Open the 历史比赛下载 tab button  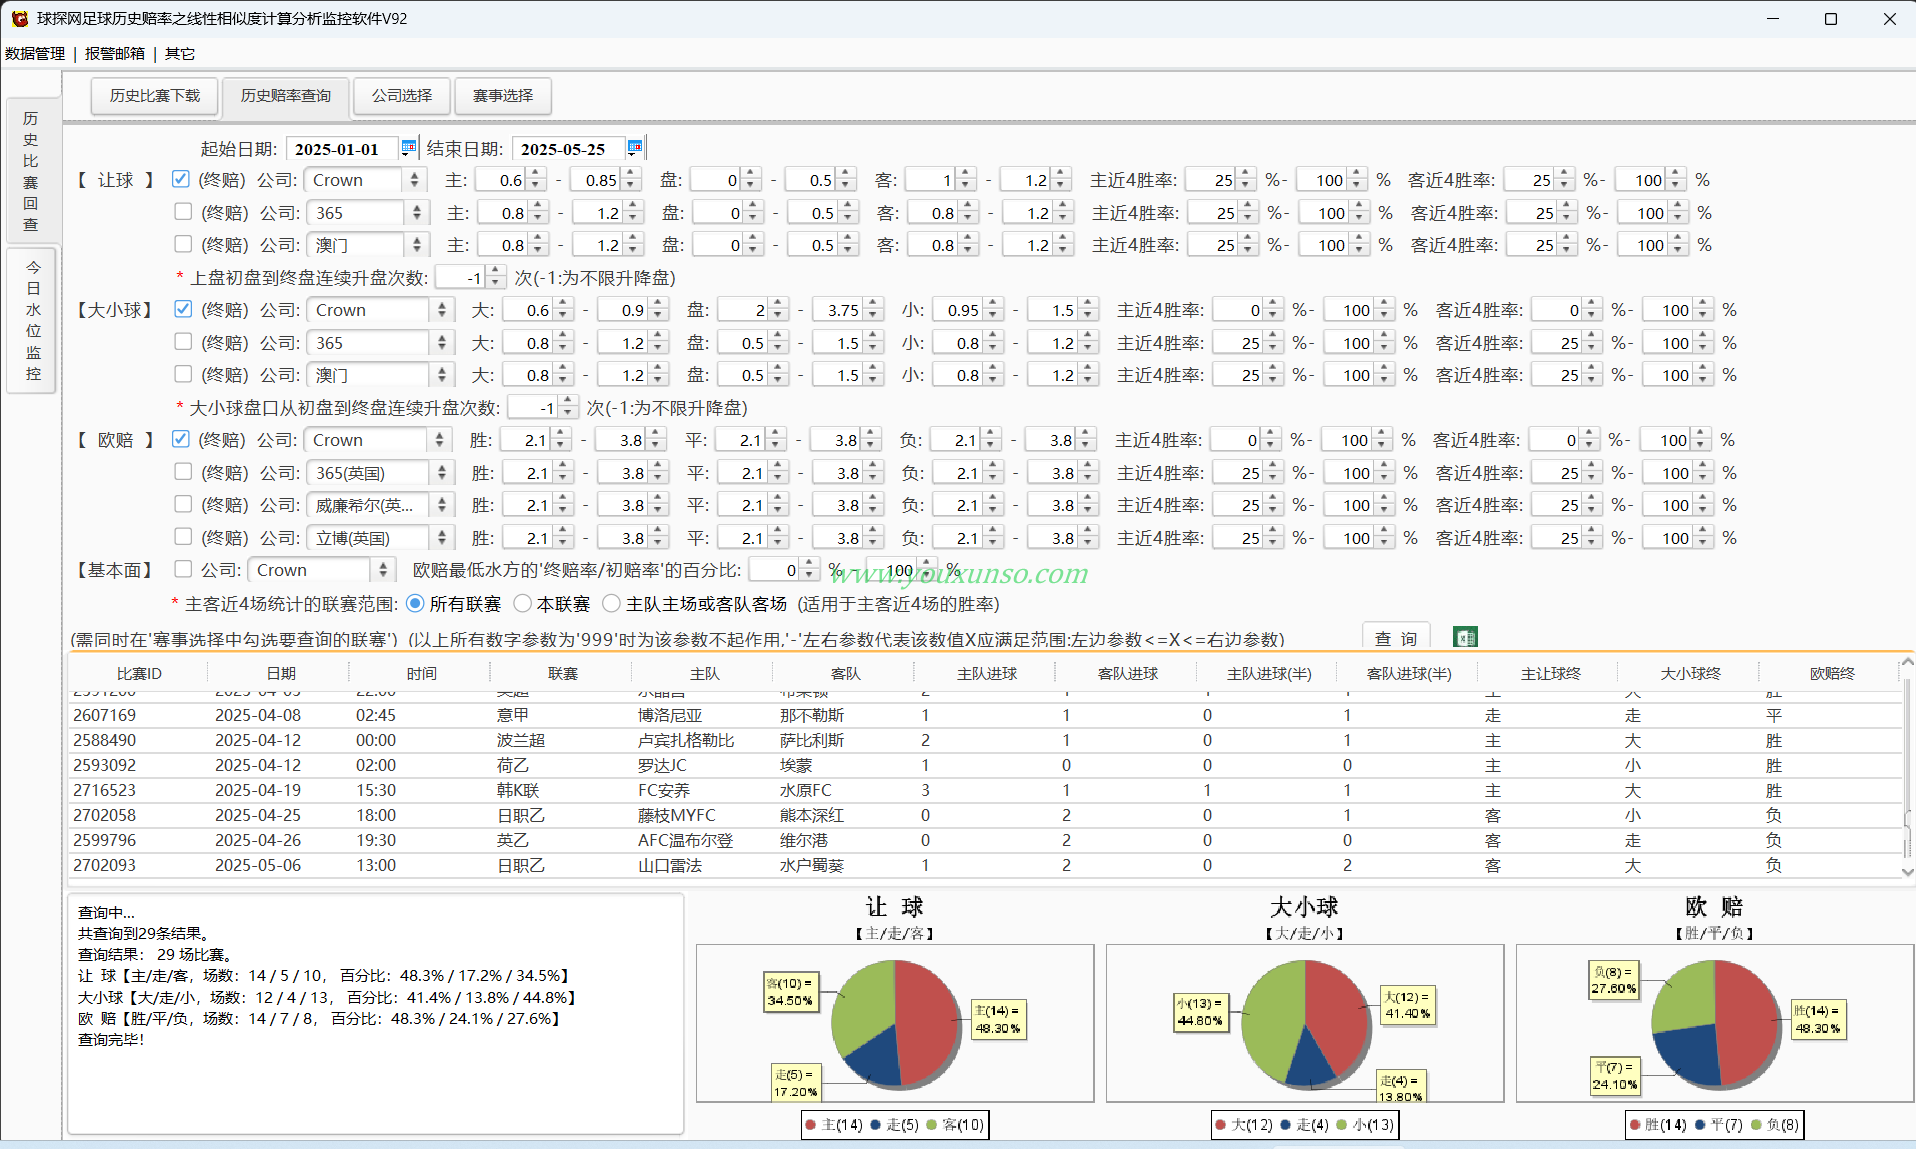155,96
